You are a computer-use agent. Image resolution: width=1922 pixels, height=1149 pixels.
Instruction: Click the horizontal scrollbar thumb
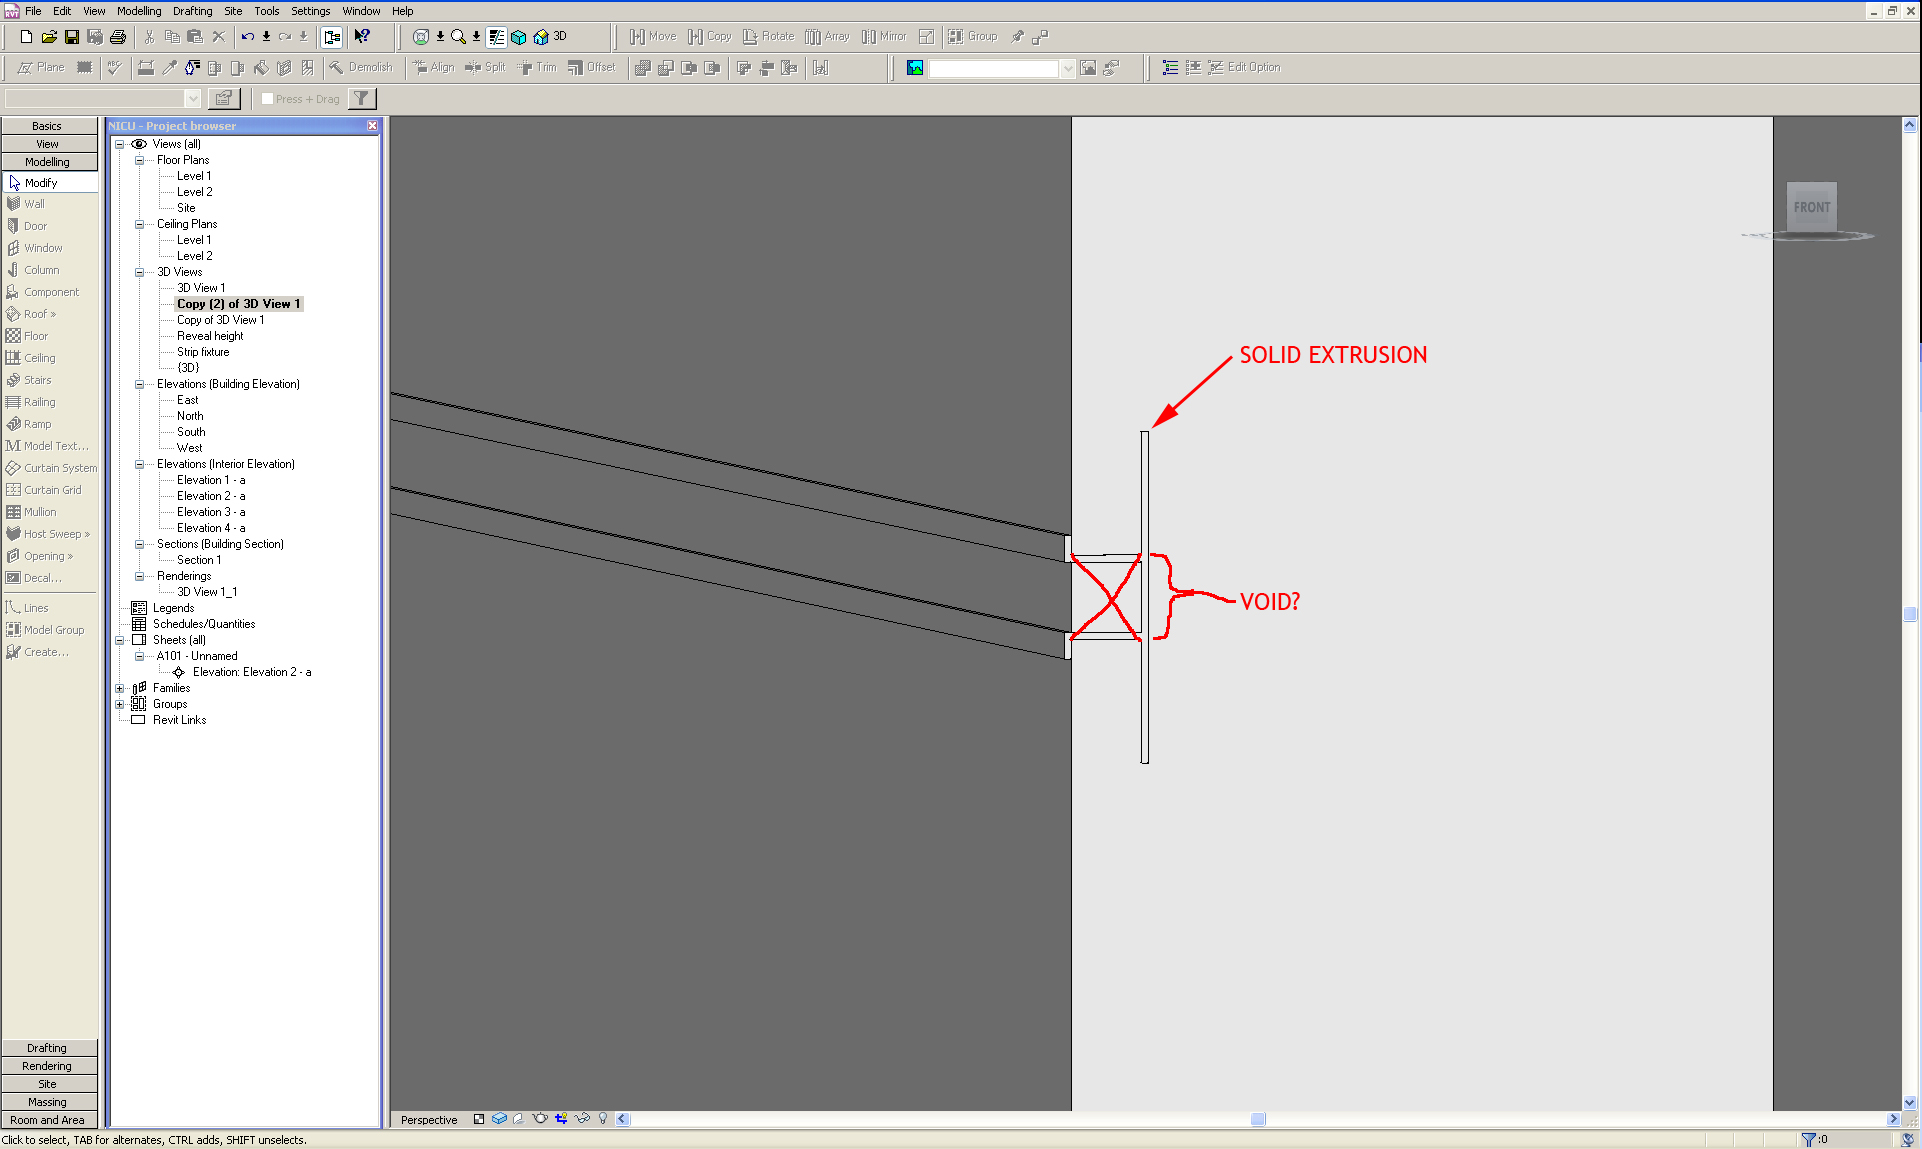1258,1119
